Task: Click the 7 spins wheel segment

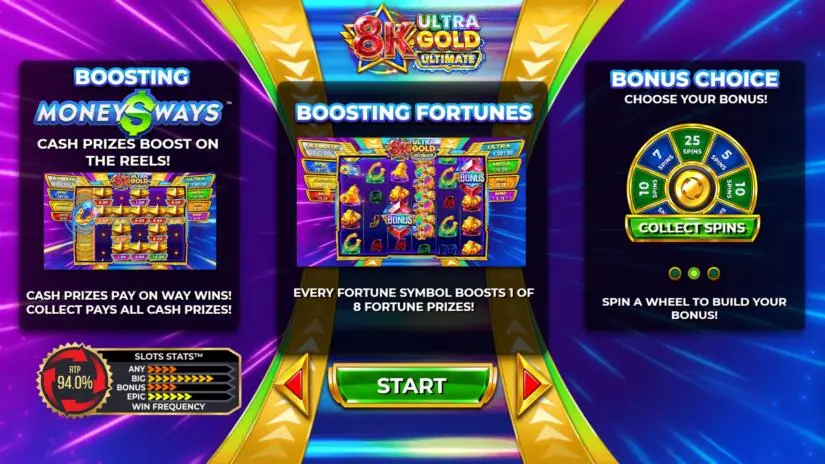Action: pos(660,158)
